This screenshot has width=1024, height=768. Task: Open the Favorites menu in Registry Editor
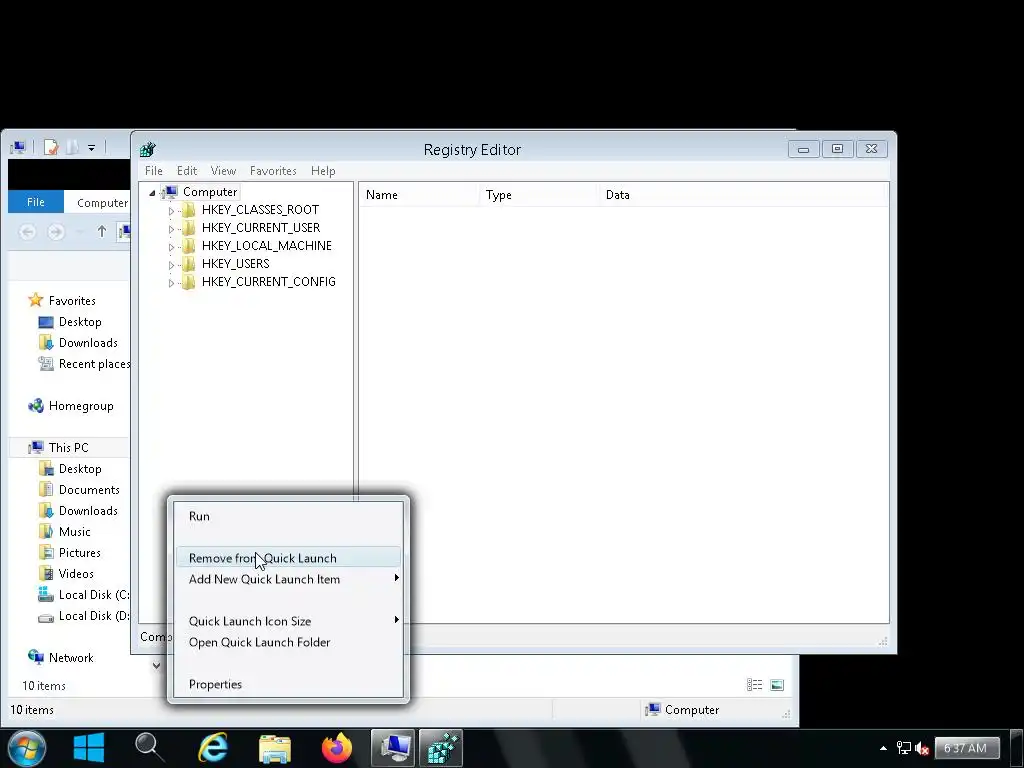(x=273, y=171)
